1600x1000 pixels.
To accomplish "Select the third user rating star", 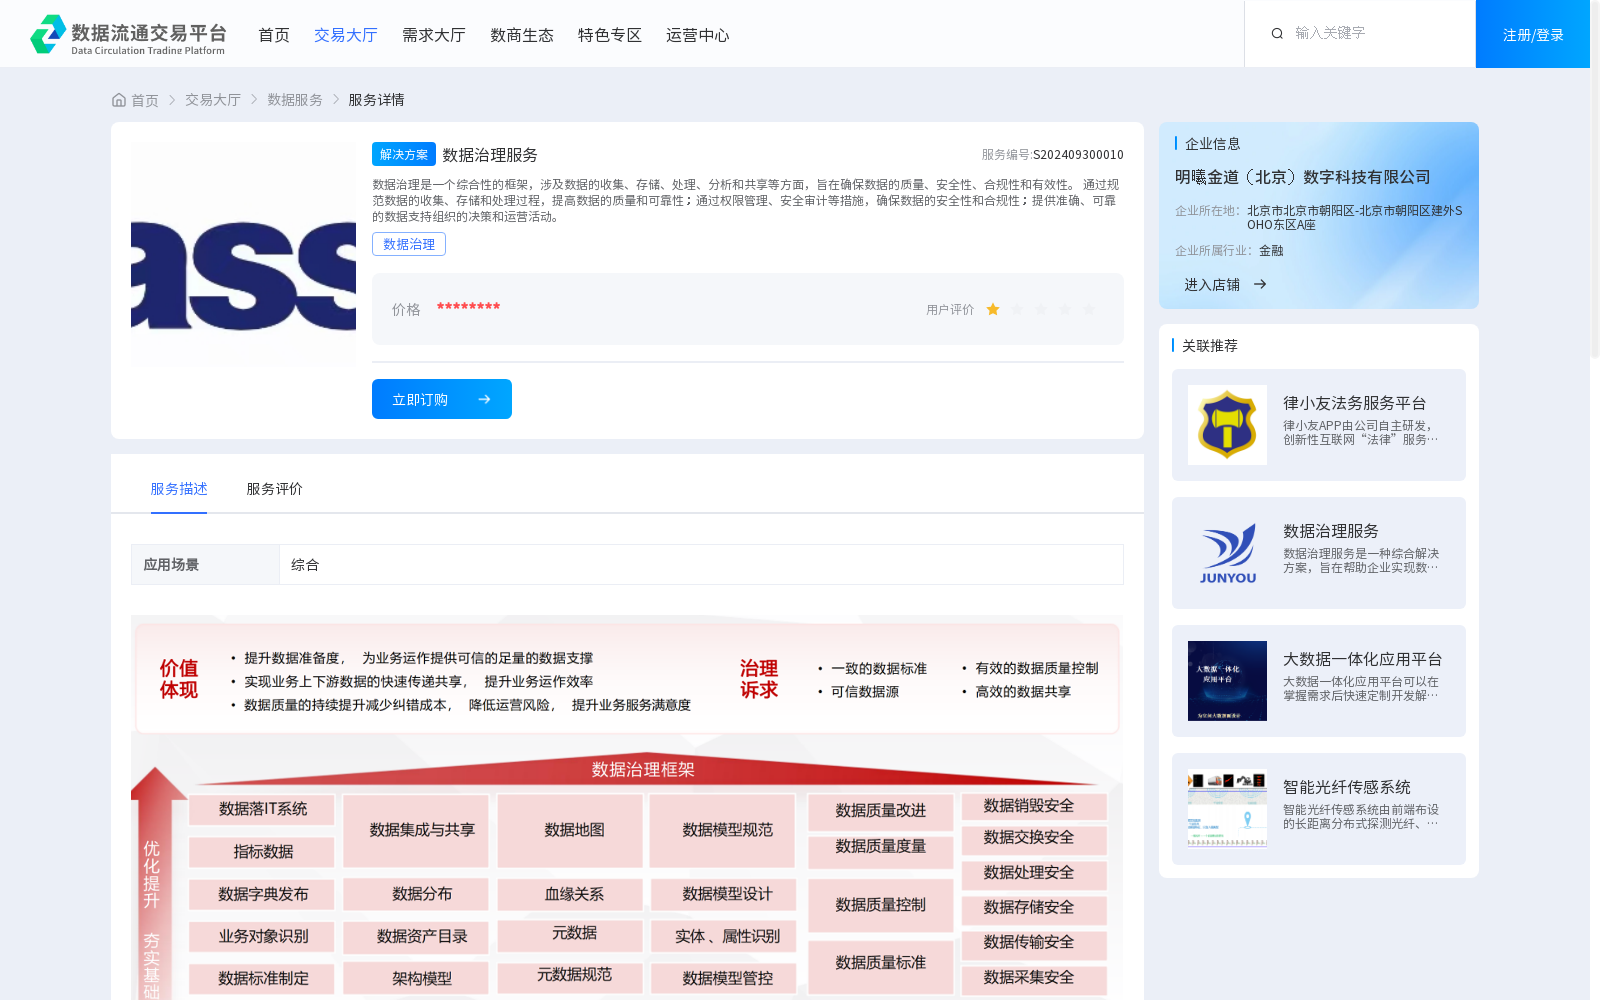I will pos(1041,310).
